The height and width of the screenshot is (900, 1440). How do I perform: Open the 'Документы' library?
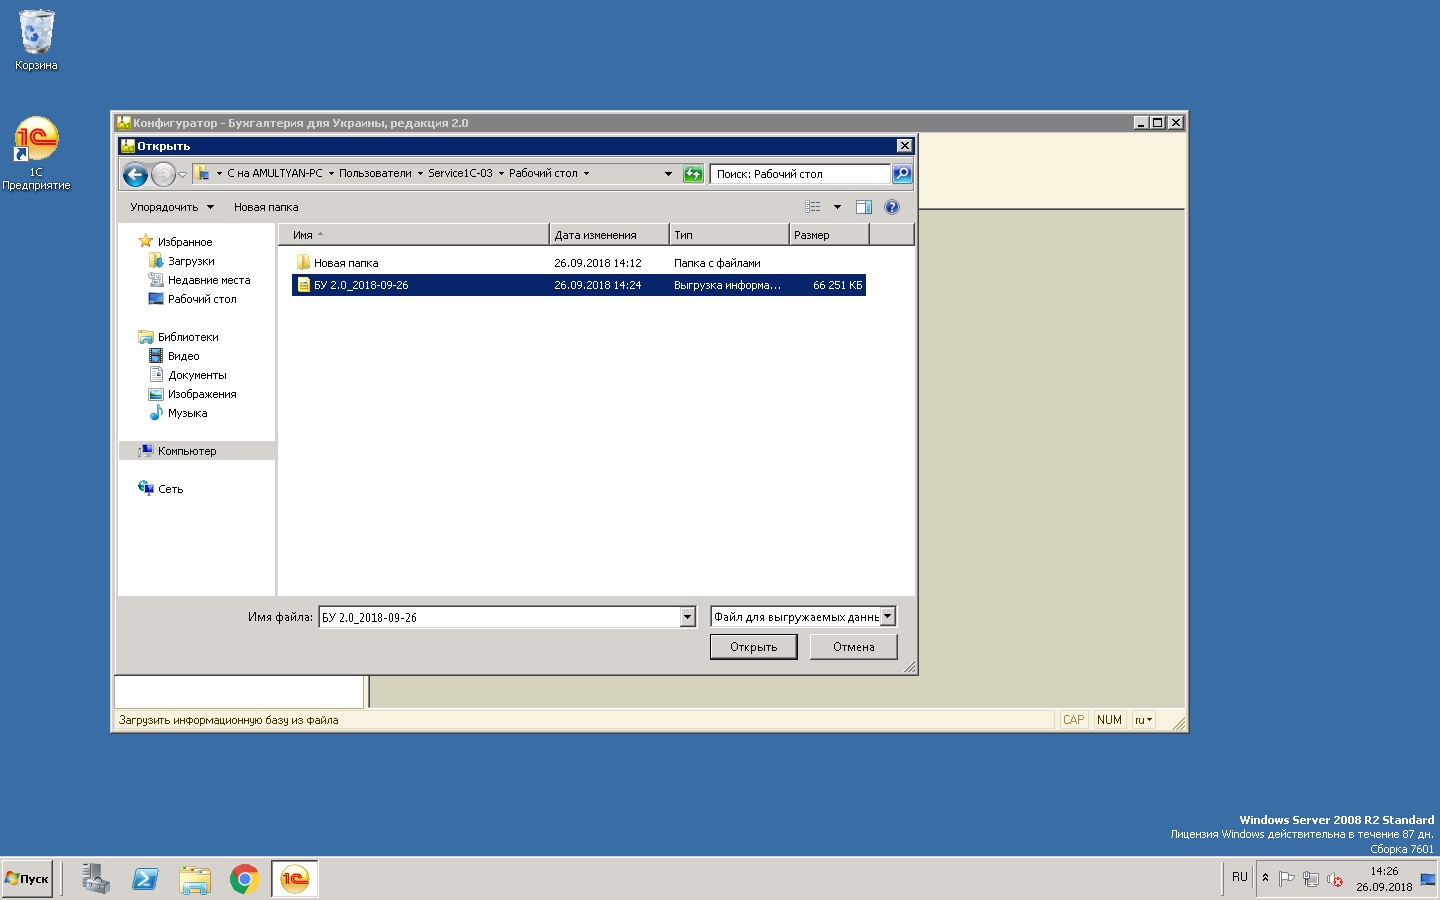[197, 375]
